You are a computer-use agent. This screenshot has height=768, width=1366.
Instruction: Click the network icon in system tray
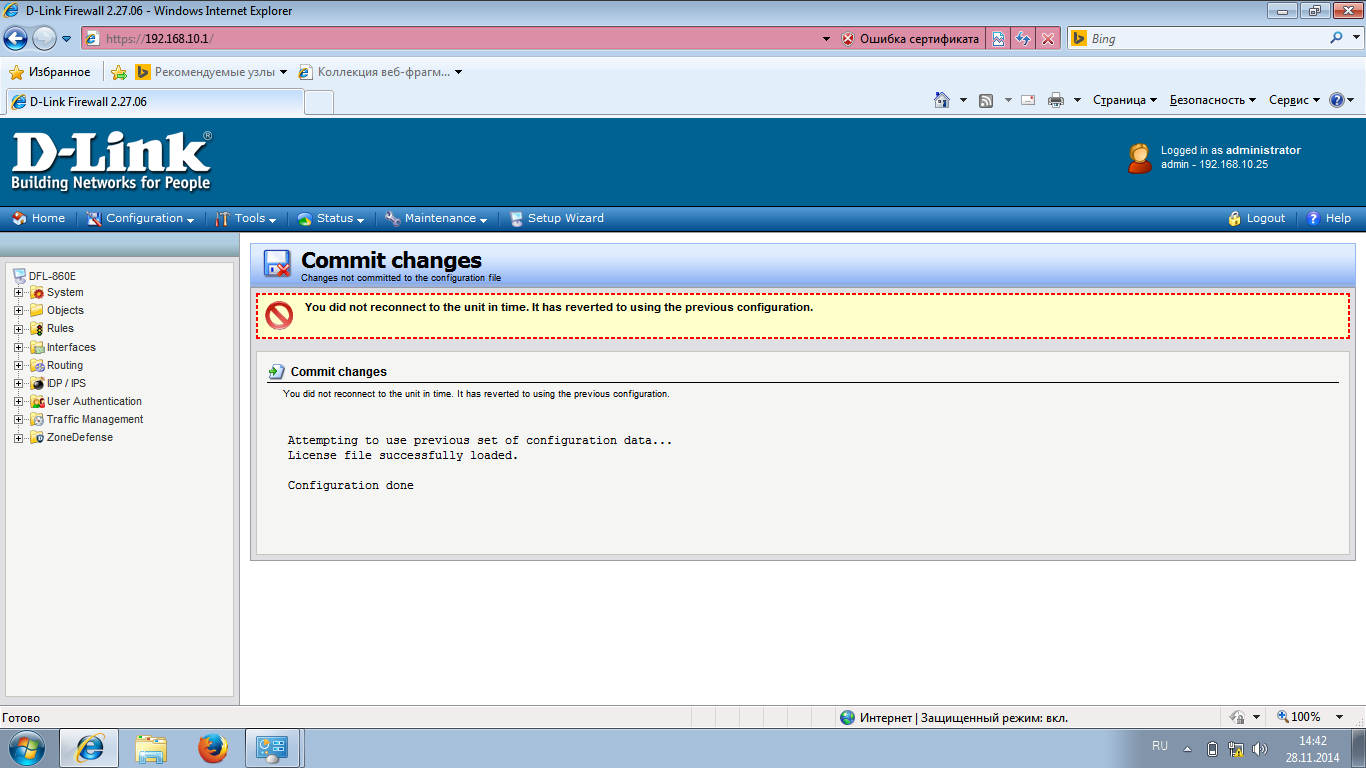[x=1236, y=748]
